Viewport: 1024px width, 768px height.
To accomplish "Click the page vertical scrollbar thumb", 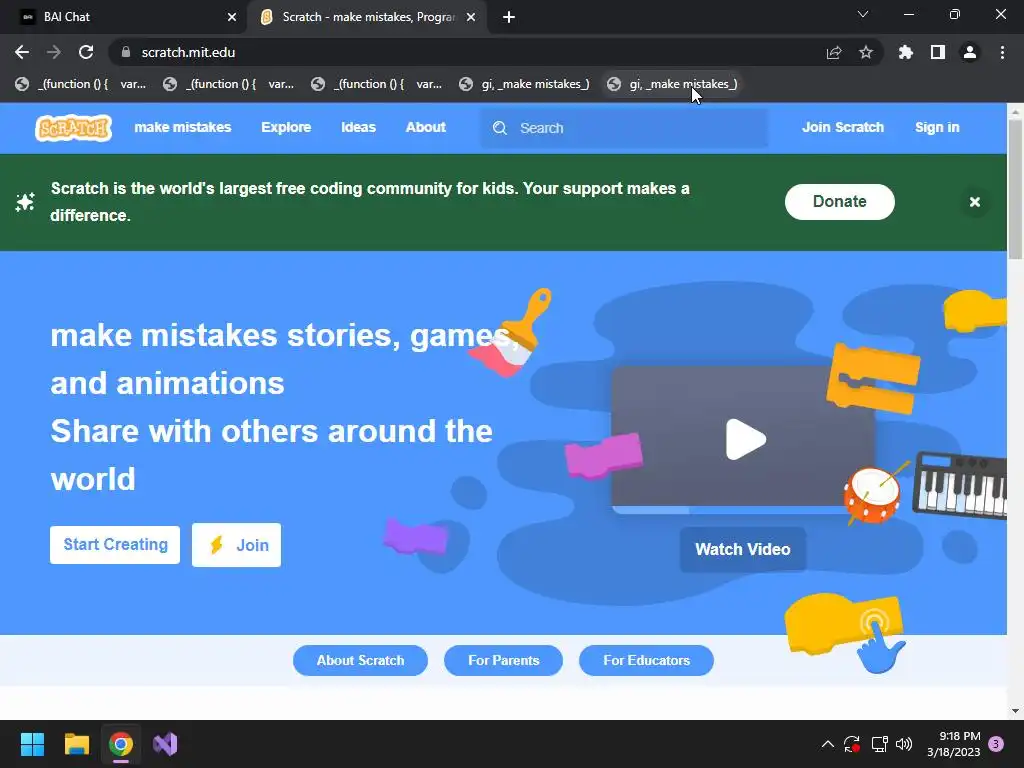I will (x=1015, y=189).
